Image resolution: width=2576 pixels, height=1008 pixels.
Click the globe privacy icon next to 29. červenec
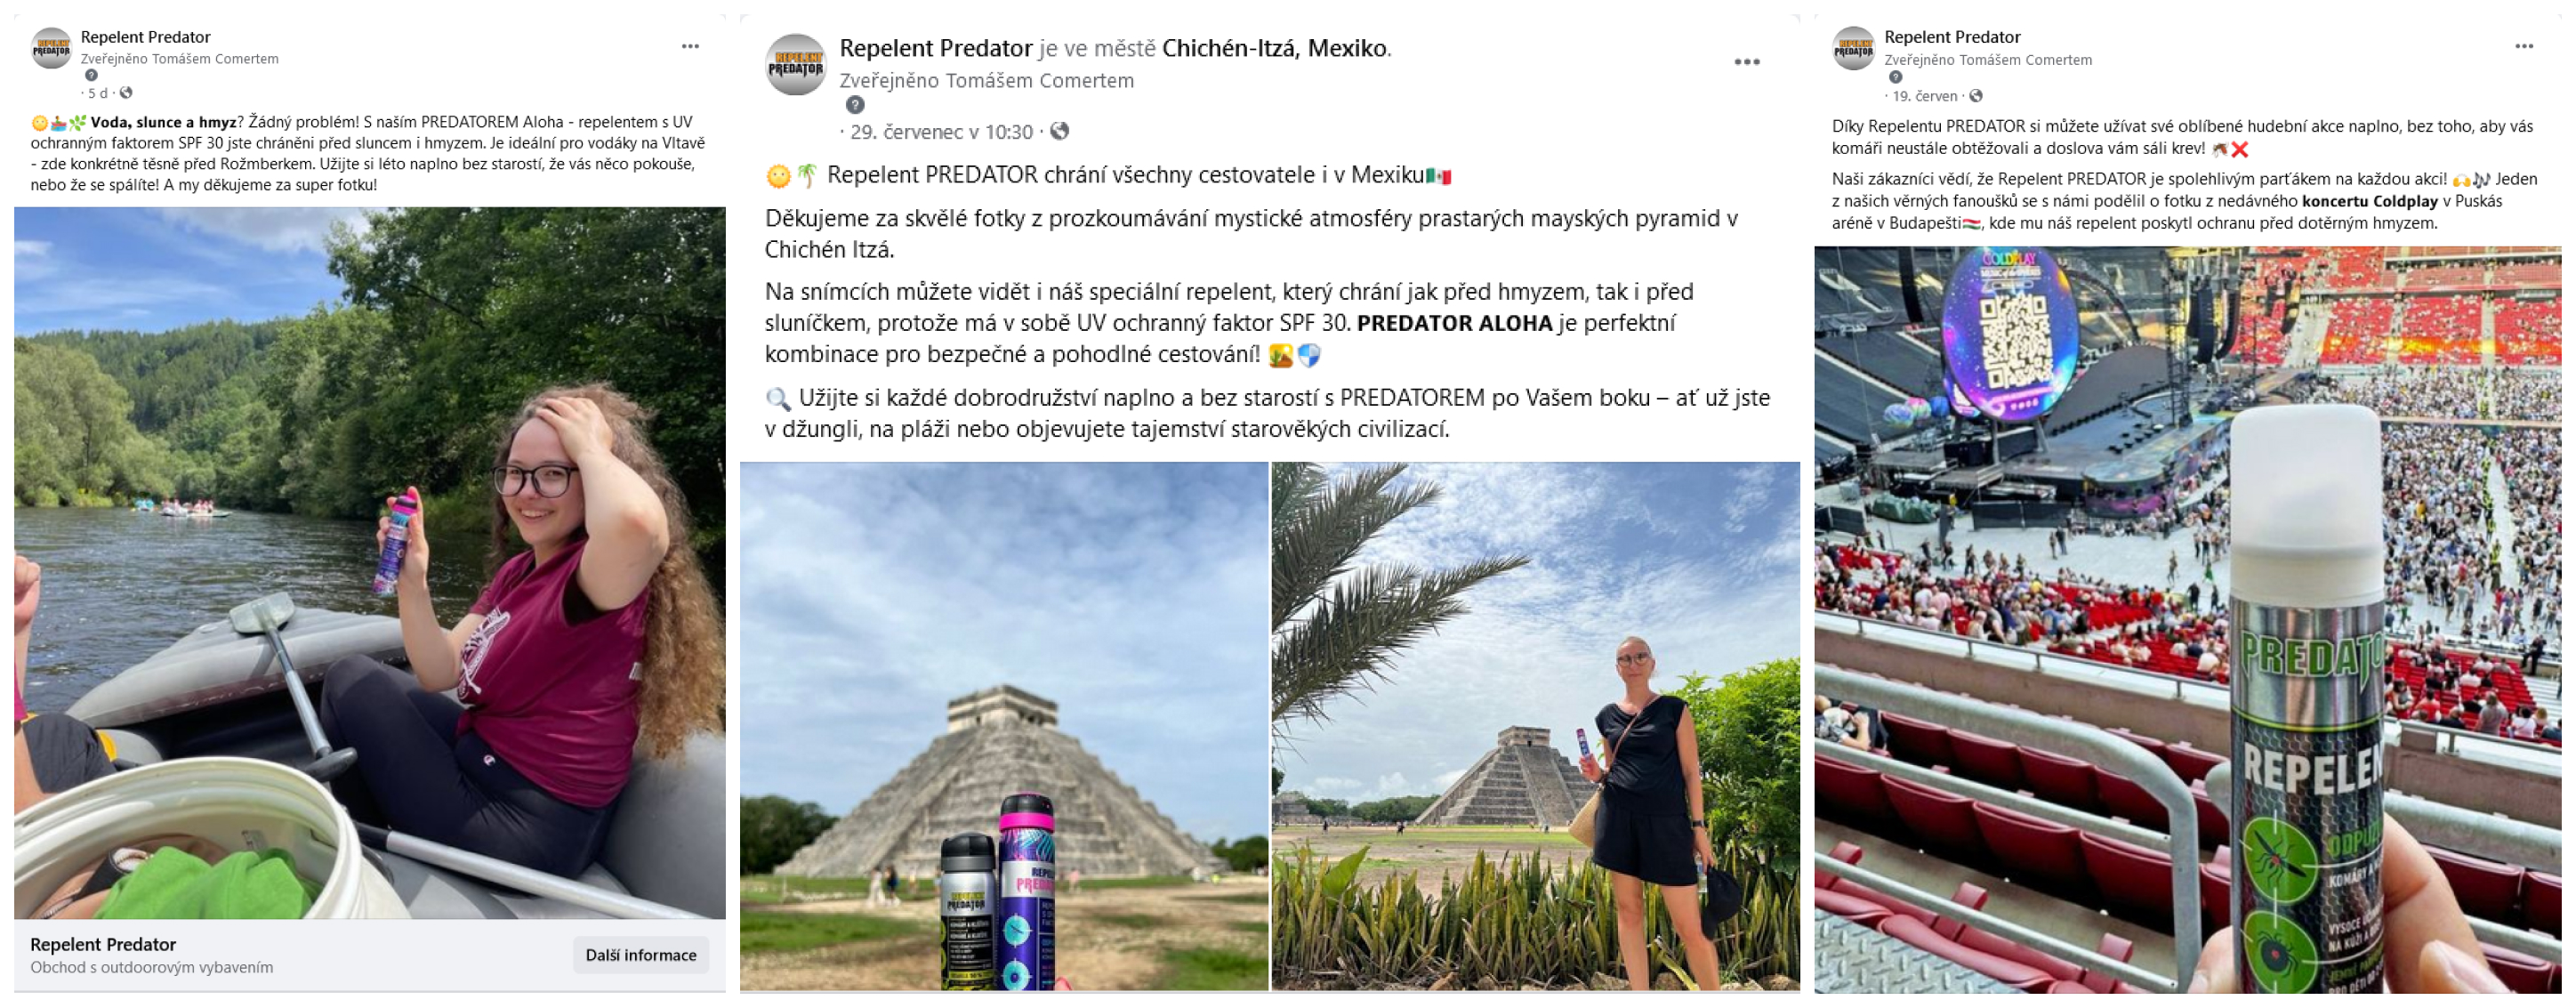(x=1060, y=131)
